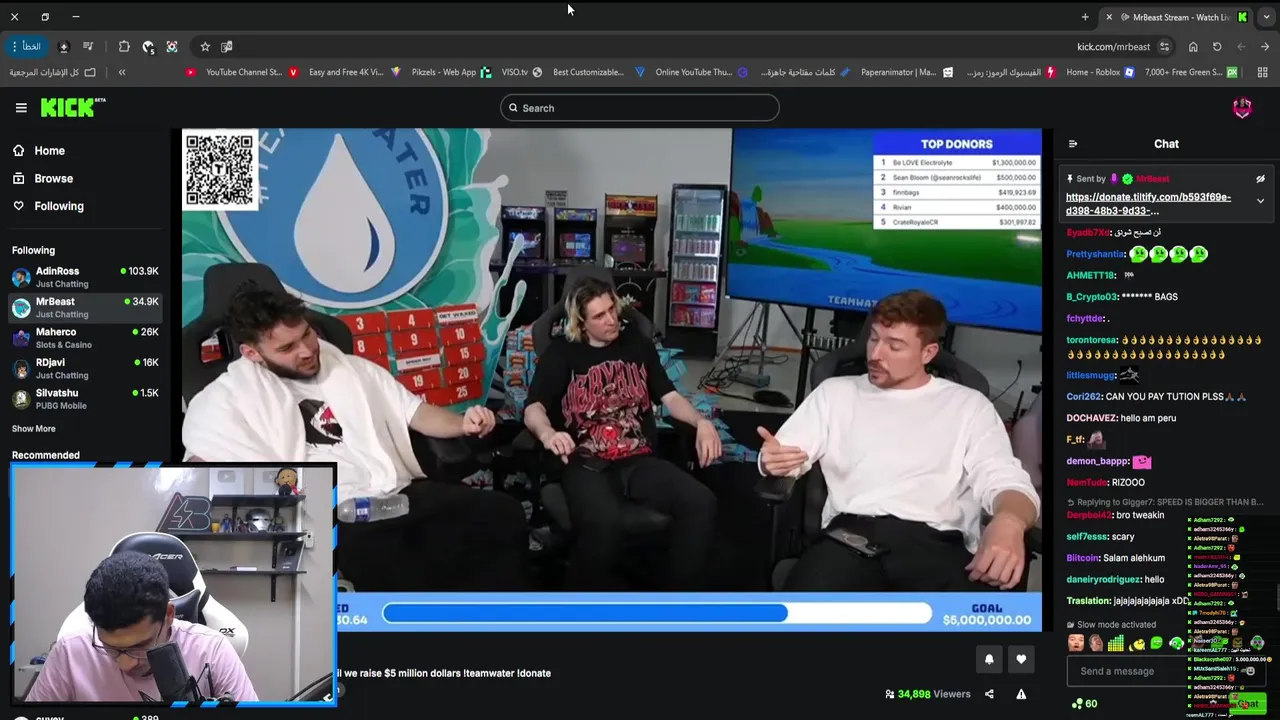The width and height of the screenshot is (1280, 720).
Task: Navigate forward with the browser arrow
Action: 1241,47
